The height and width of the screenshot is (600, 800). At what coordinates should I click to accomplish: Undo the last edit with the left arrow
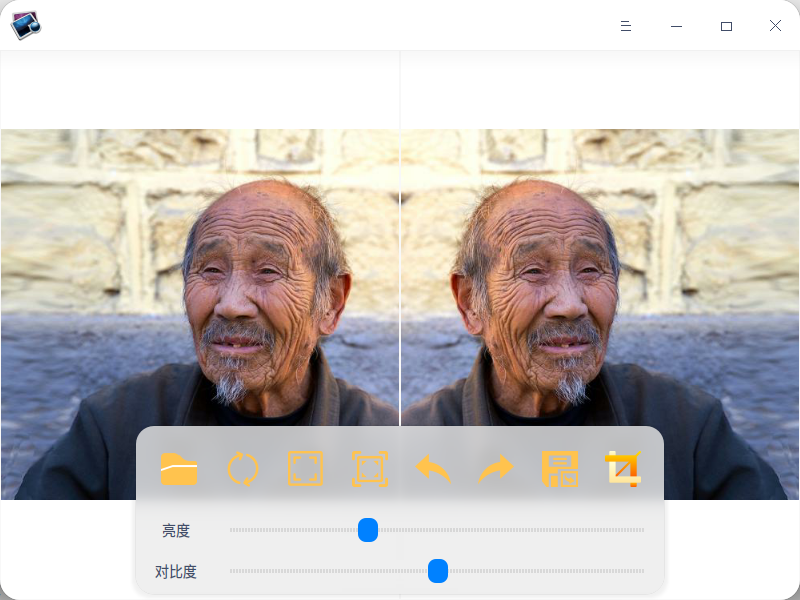(x=433, y=469)
